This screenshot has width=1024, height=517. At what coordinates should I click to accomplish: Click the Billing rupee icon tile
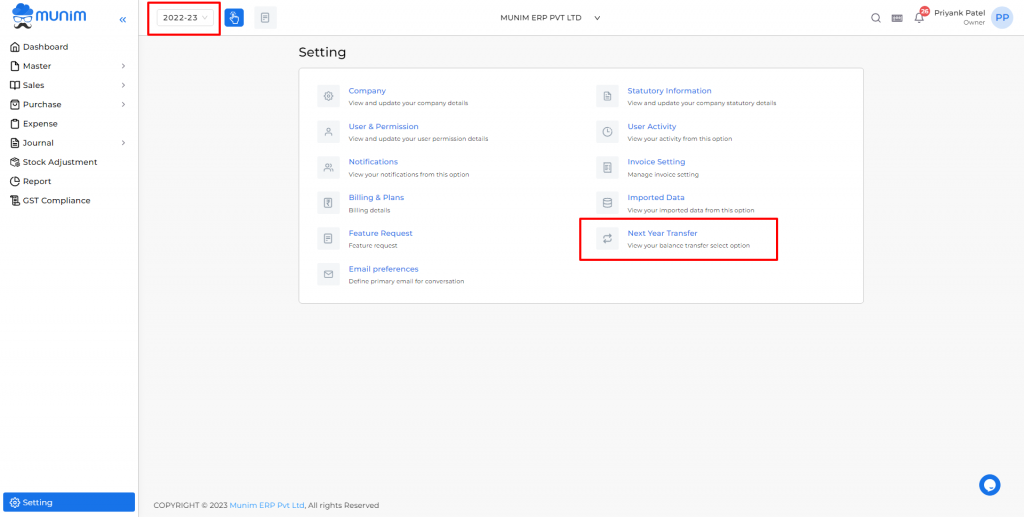tap(328, 203)
